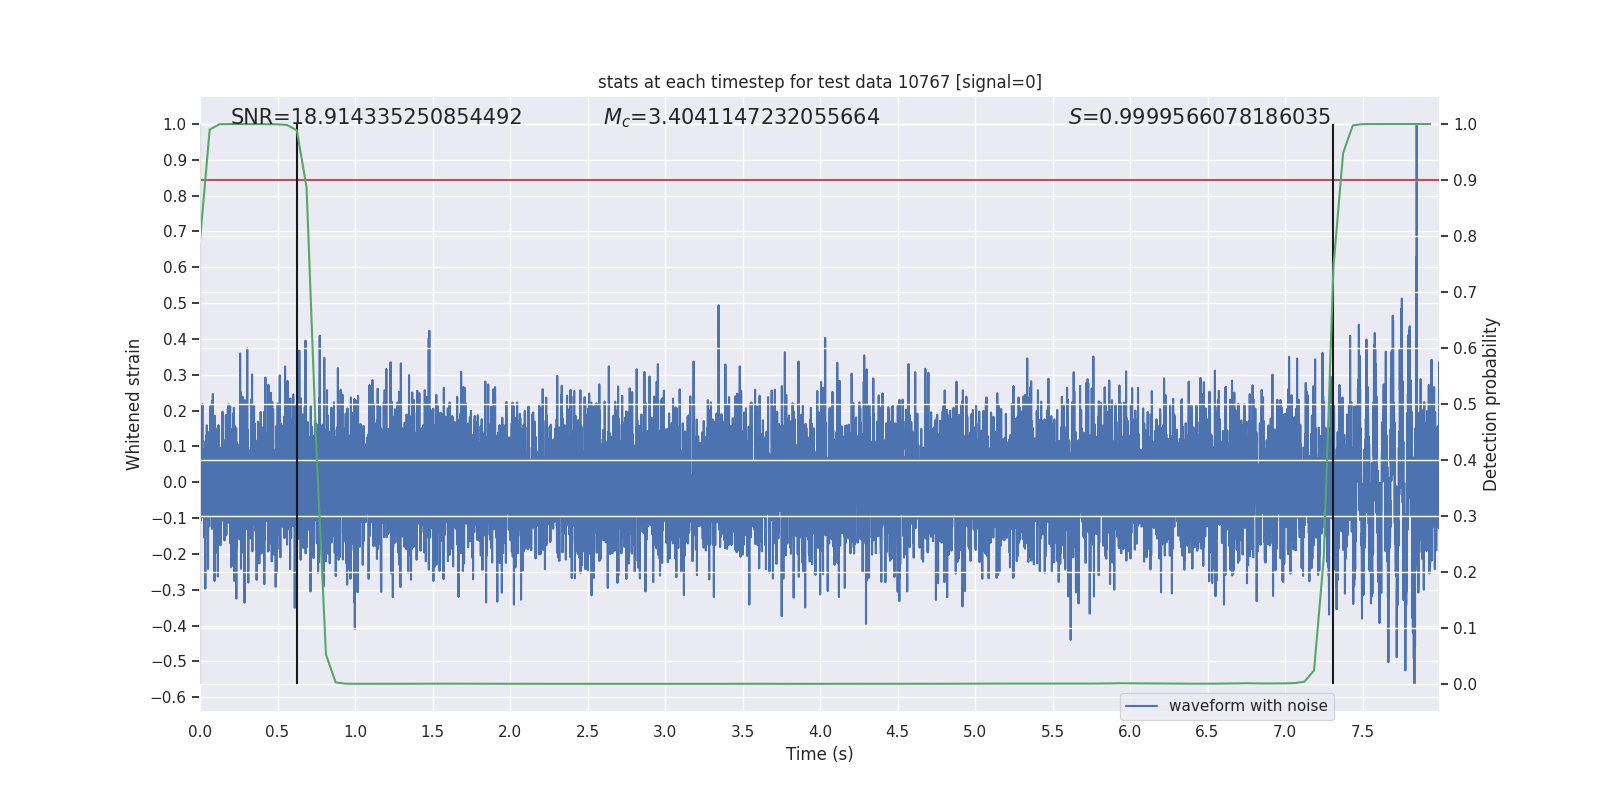Click the 4.0 tick on time axis

pyautogui.click(x=820, y=731)
